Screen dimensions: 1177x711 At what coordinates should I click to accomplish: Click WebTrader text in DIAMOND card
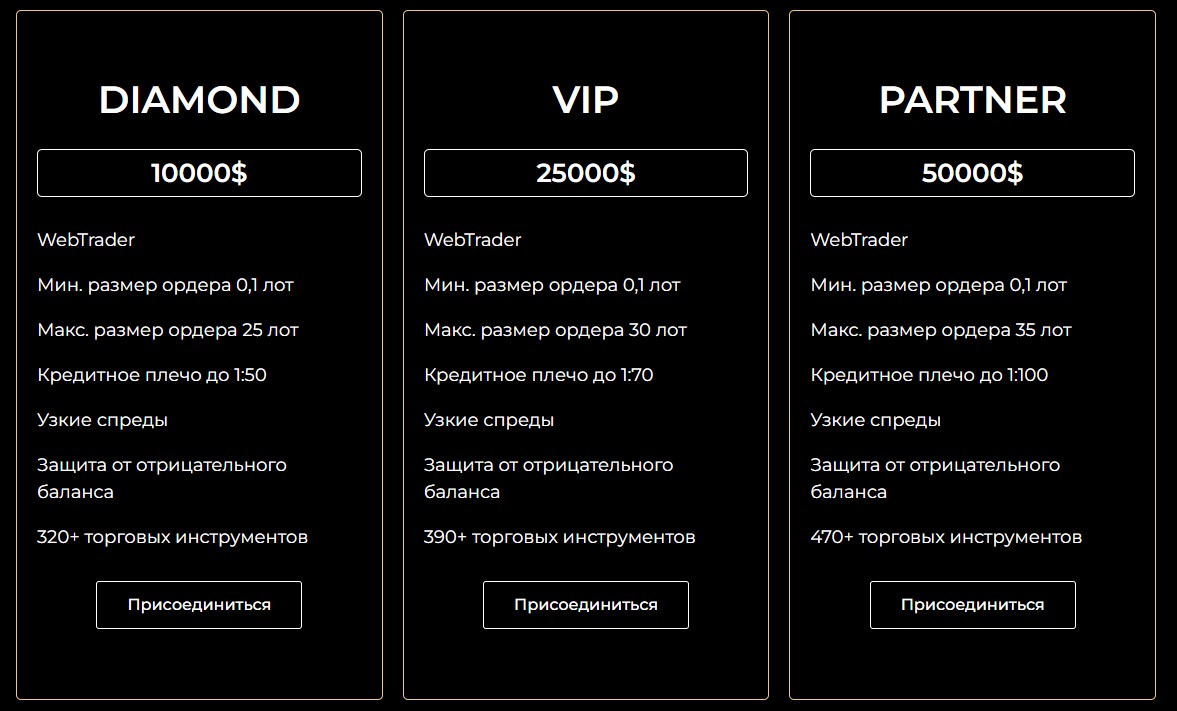86,240
